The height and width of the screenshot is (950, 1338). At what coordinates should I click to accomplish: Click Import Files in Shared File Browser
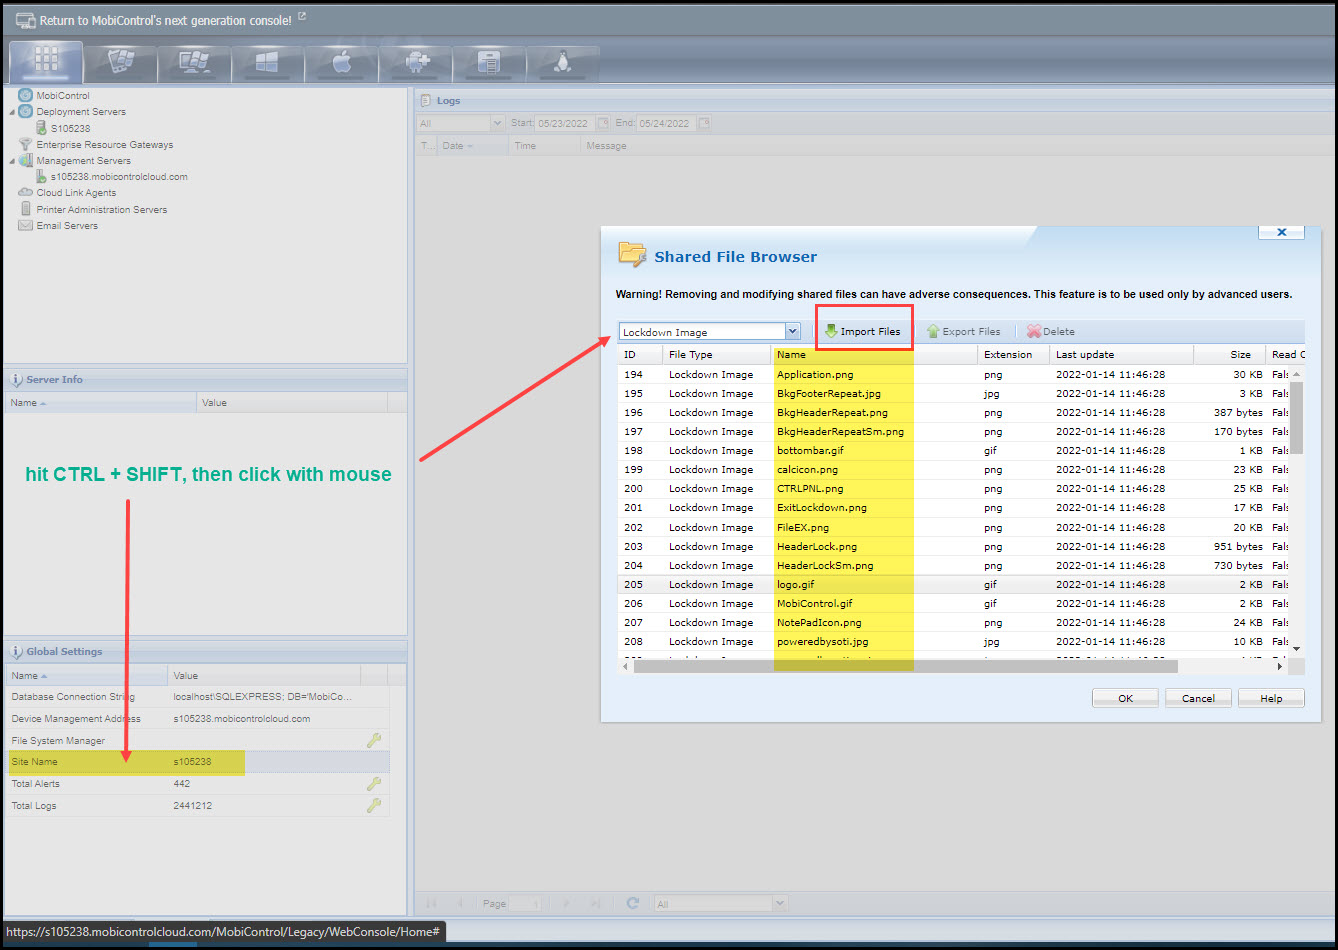[x=862, y=332]
